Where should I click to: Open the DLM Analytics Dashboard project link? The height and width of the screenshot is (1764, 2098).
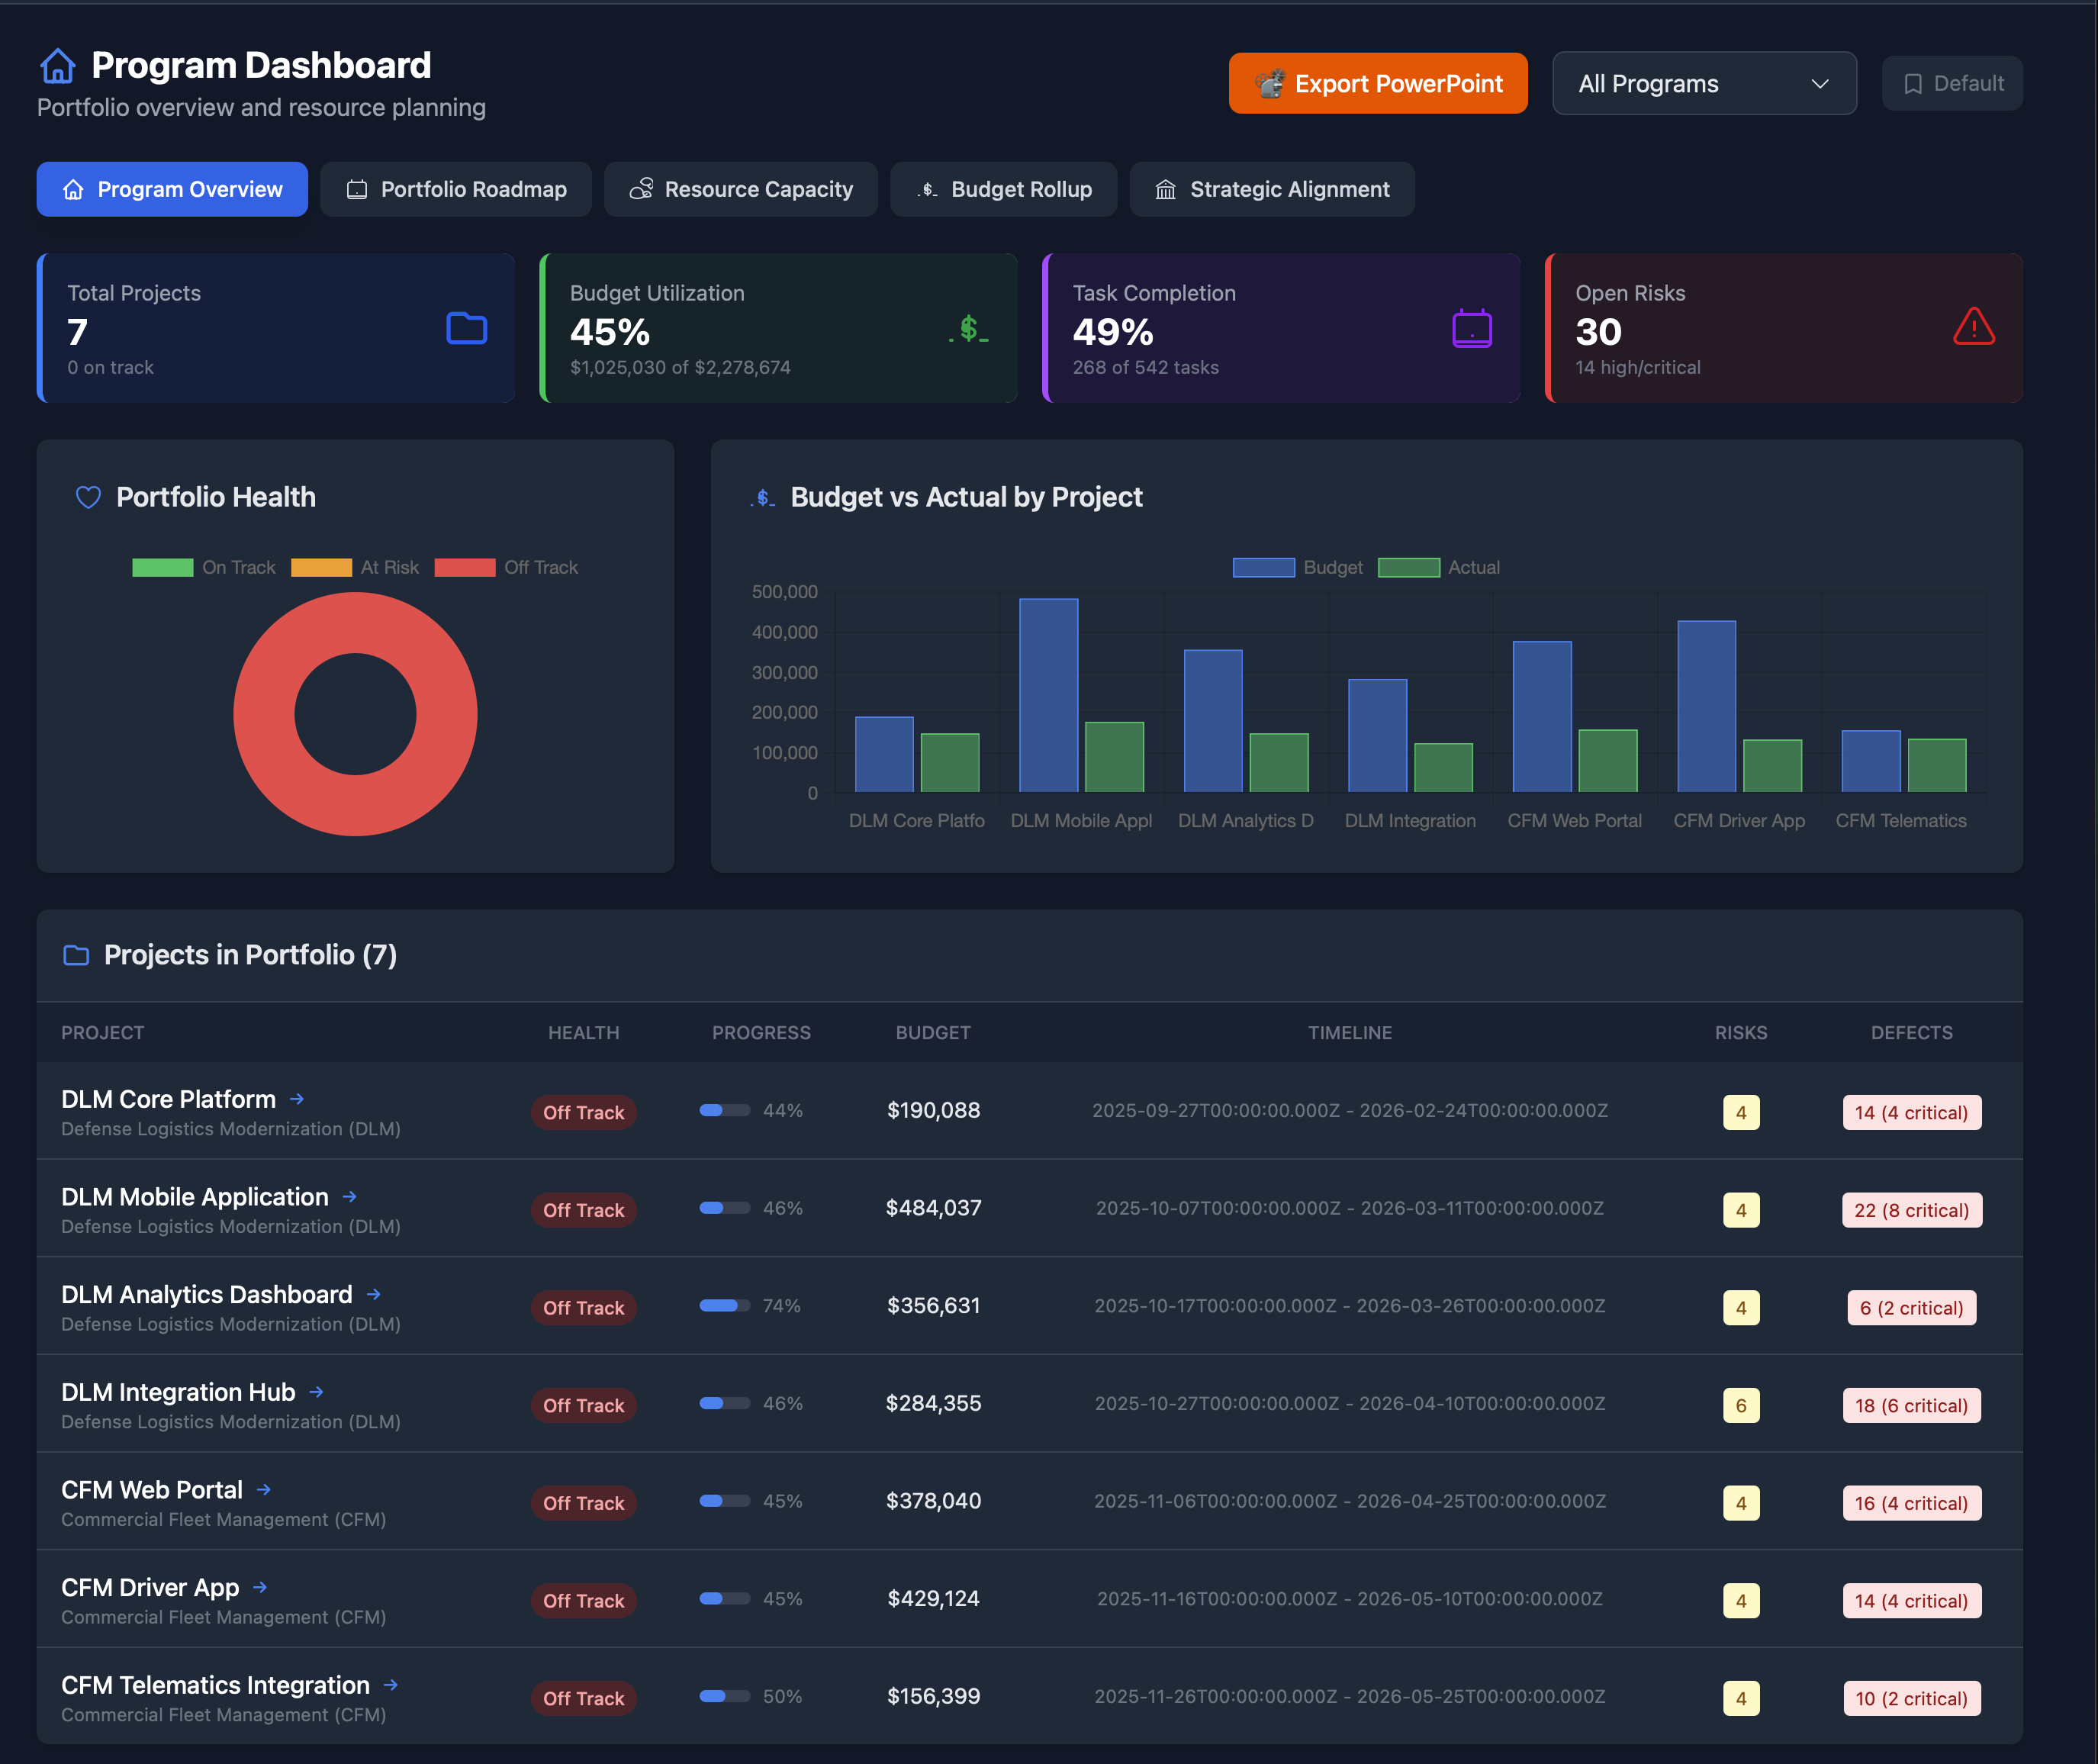click(x=206, y=1293)
